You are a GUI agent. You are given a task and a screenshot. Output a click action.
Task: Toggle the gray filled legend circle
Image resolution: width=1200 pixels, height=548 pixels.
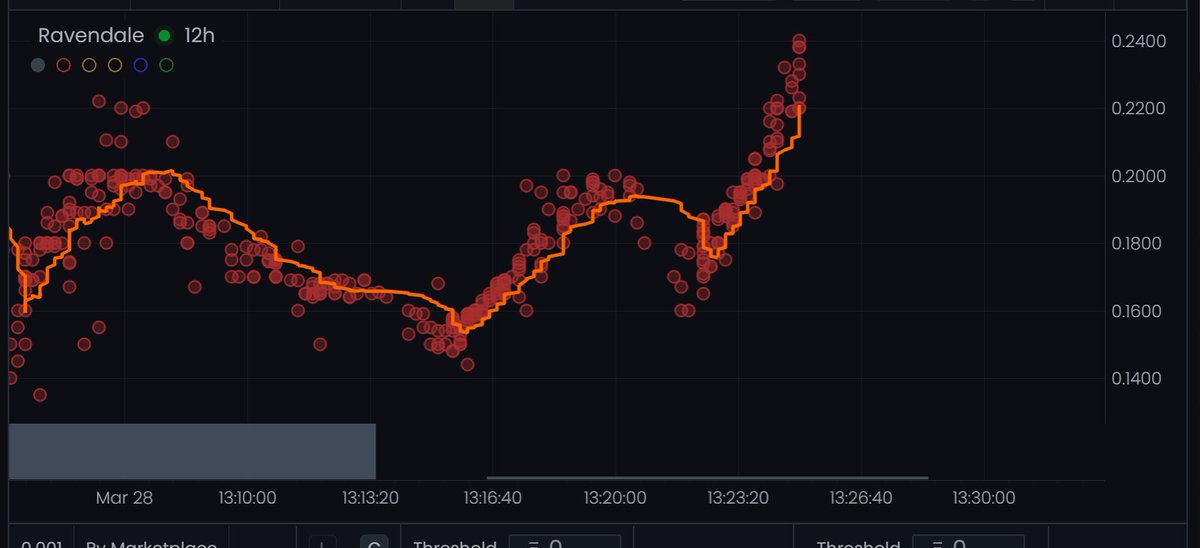38,66
